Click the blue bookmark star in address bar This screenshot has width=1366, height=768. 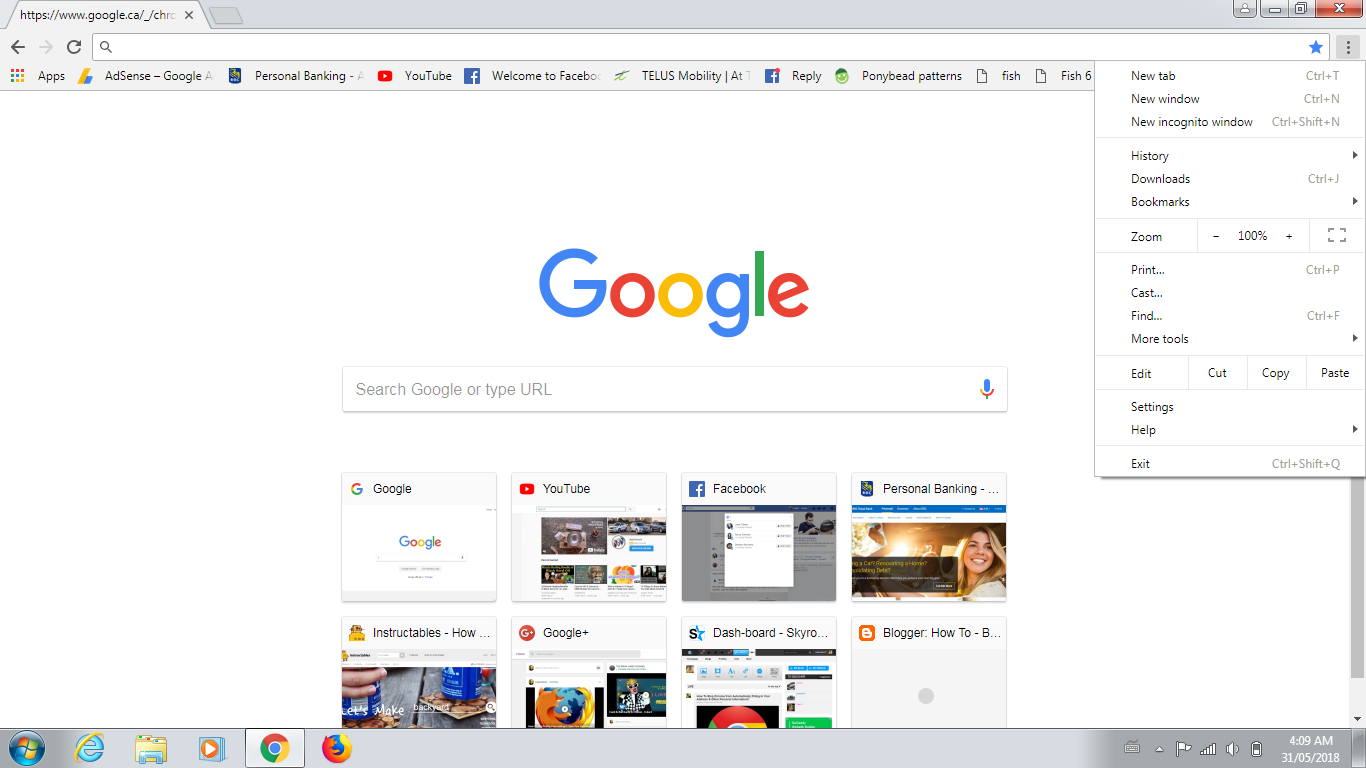tap(1316, 47)
